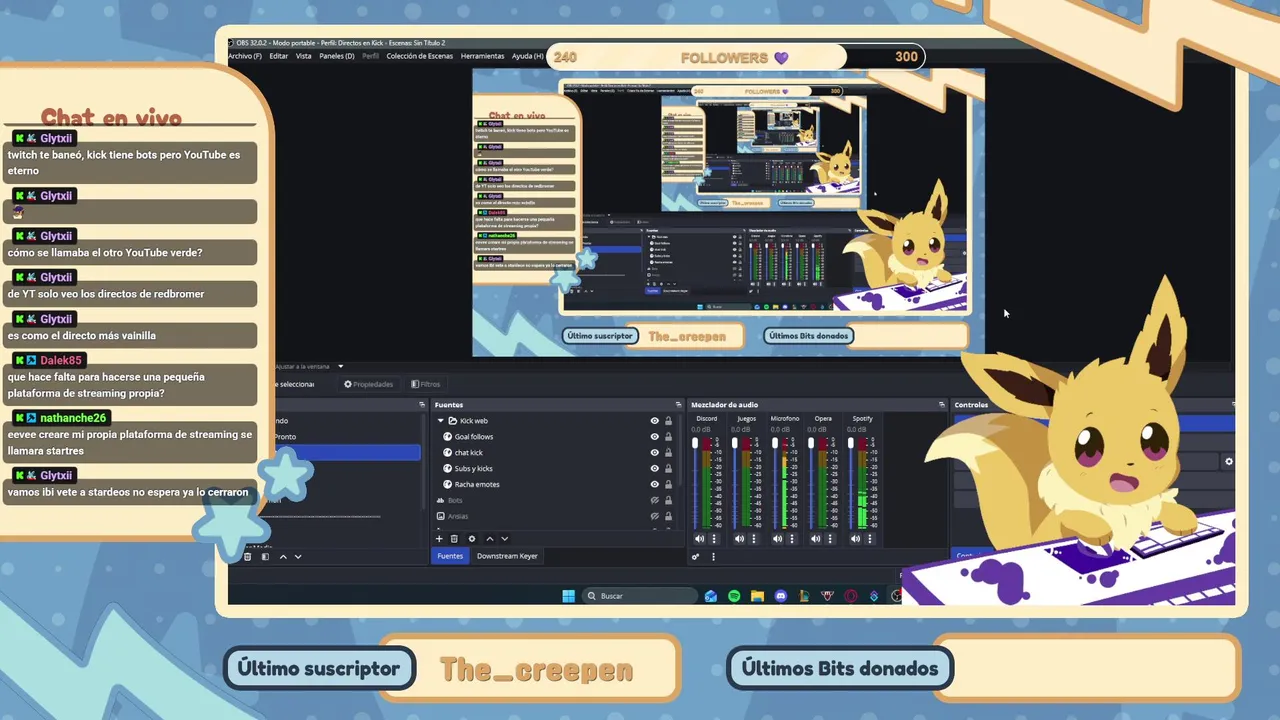Hide the Kick web group

click(655, 421)
